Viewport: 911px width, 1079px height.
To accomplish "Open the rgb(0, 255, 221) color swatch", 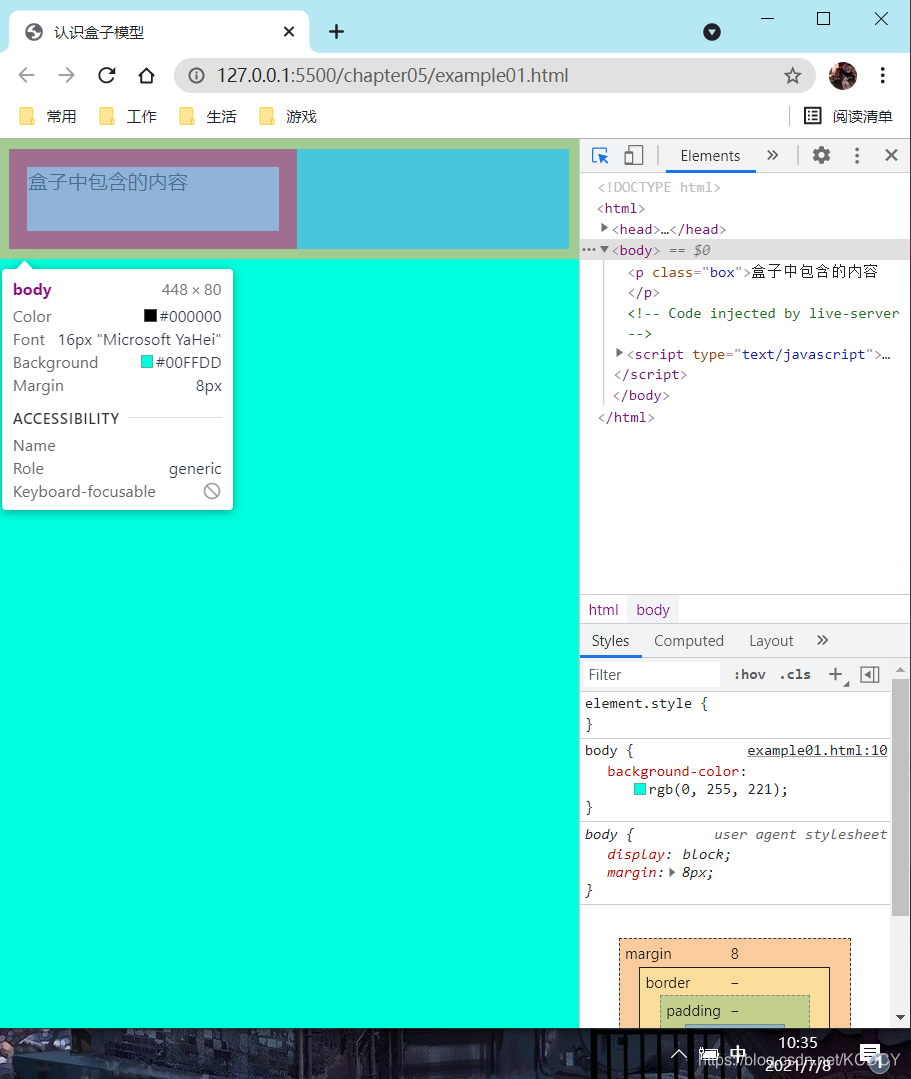I will (640, 789).
